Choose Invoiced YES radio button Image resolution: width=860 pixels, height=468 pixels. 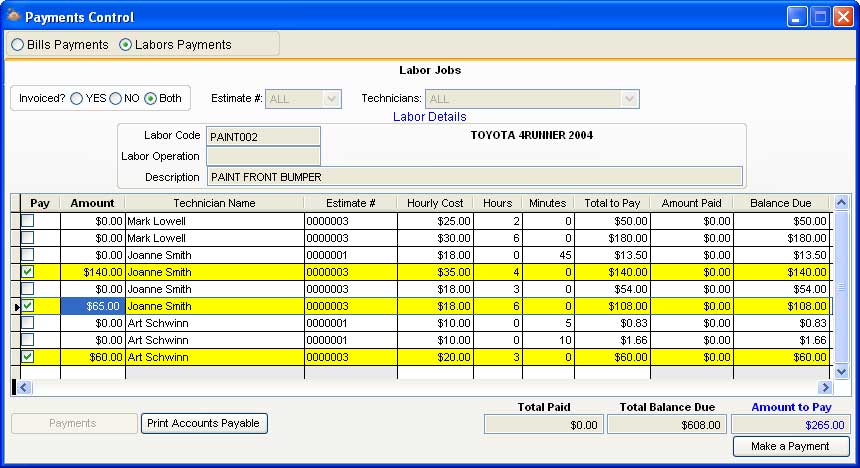pyautogui.click(x=77, y=98)
